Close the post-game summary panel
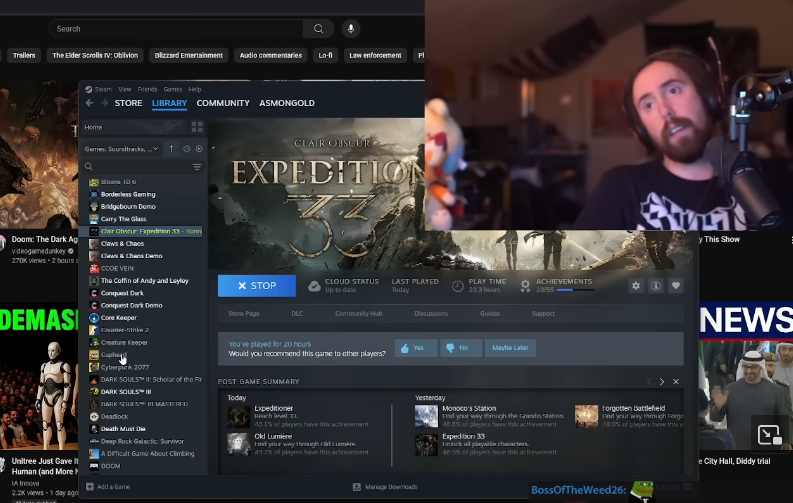 [x=676, y=382]
